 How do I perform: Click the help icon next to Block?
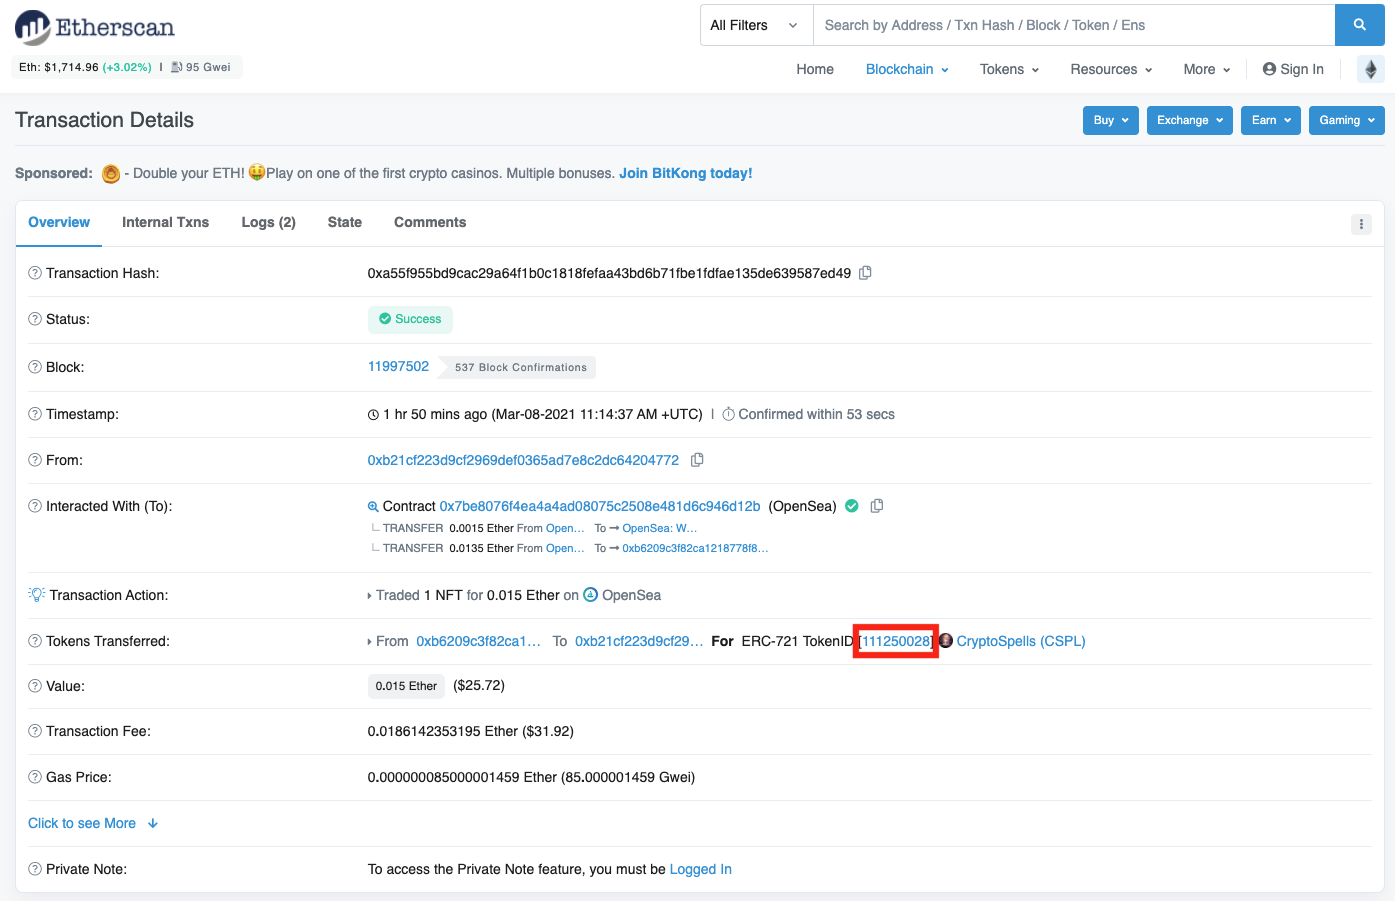click(35, 367)
